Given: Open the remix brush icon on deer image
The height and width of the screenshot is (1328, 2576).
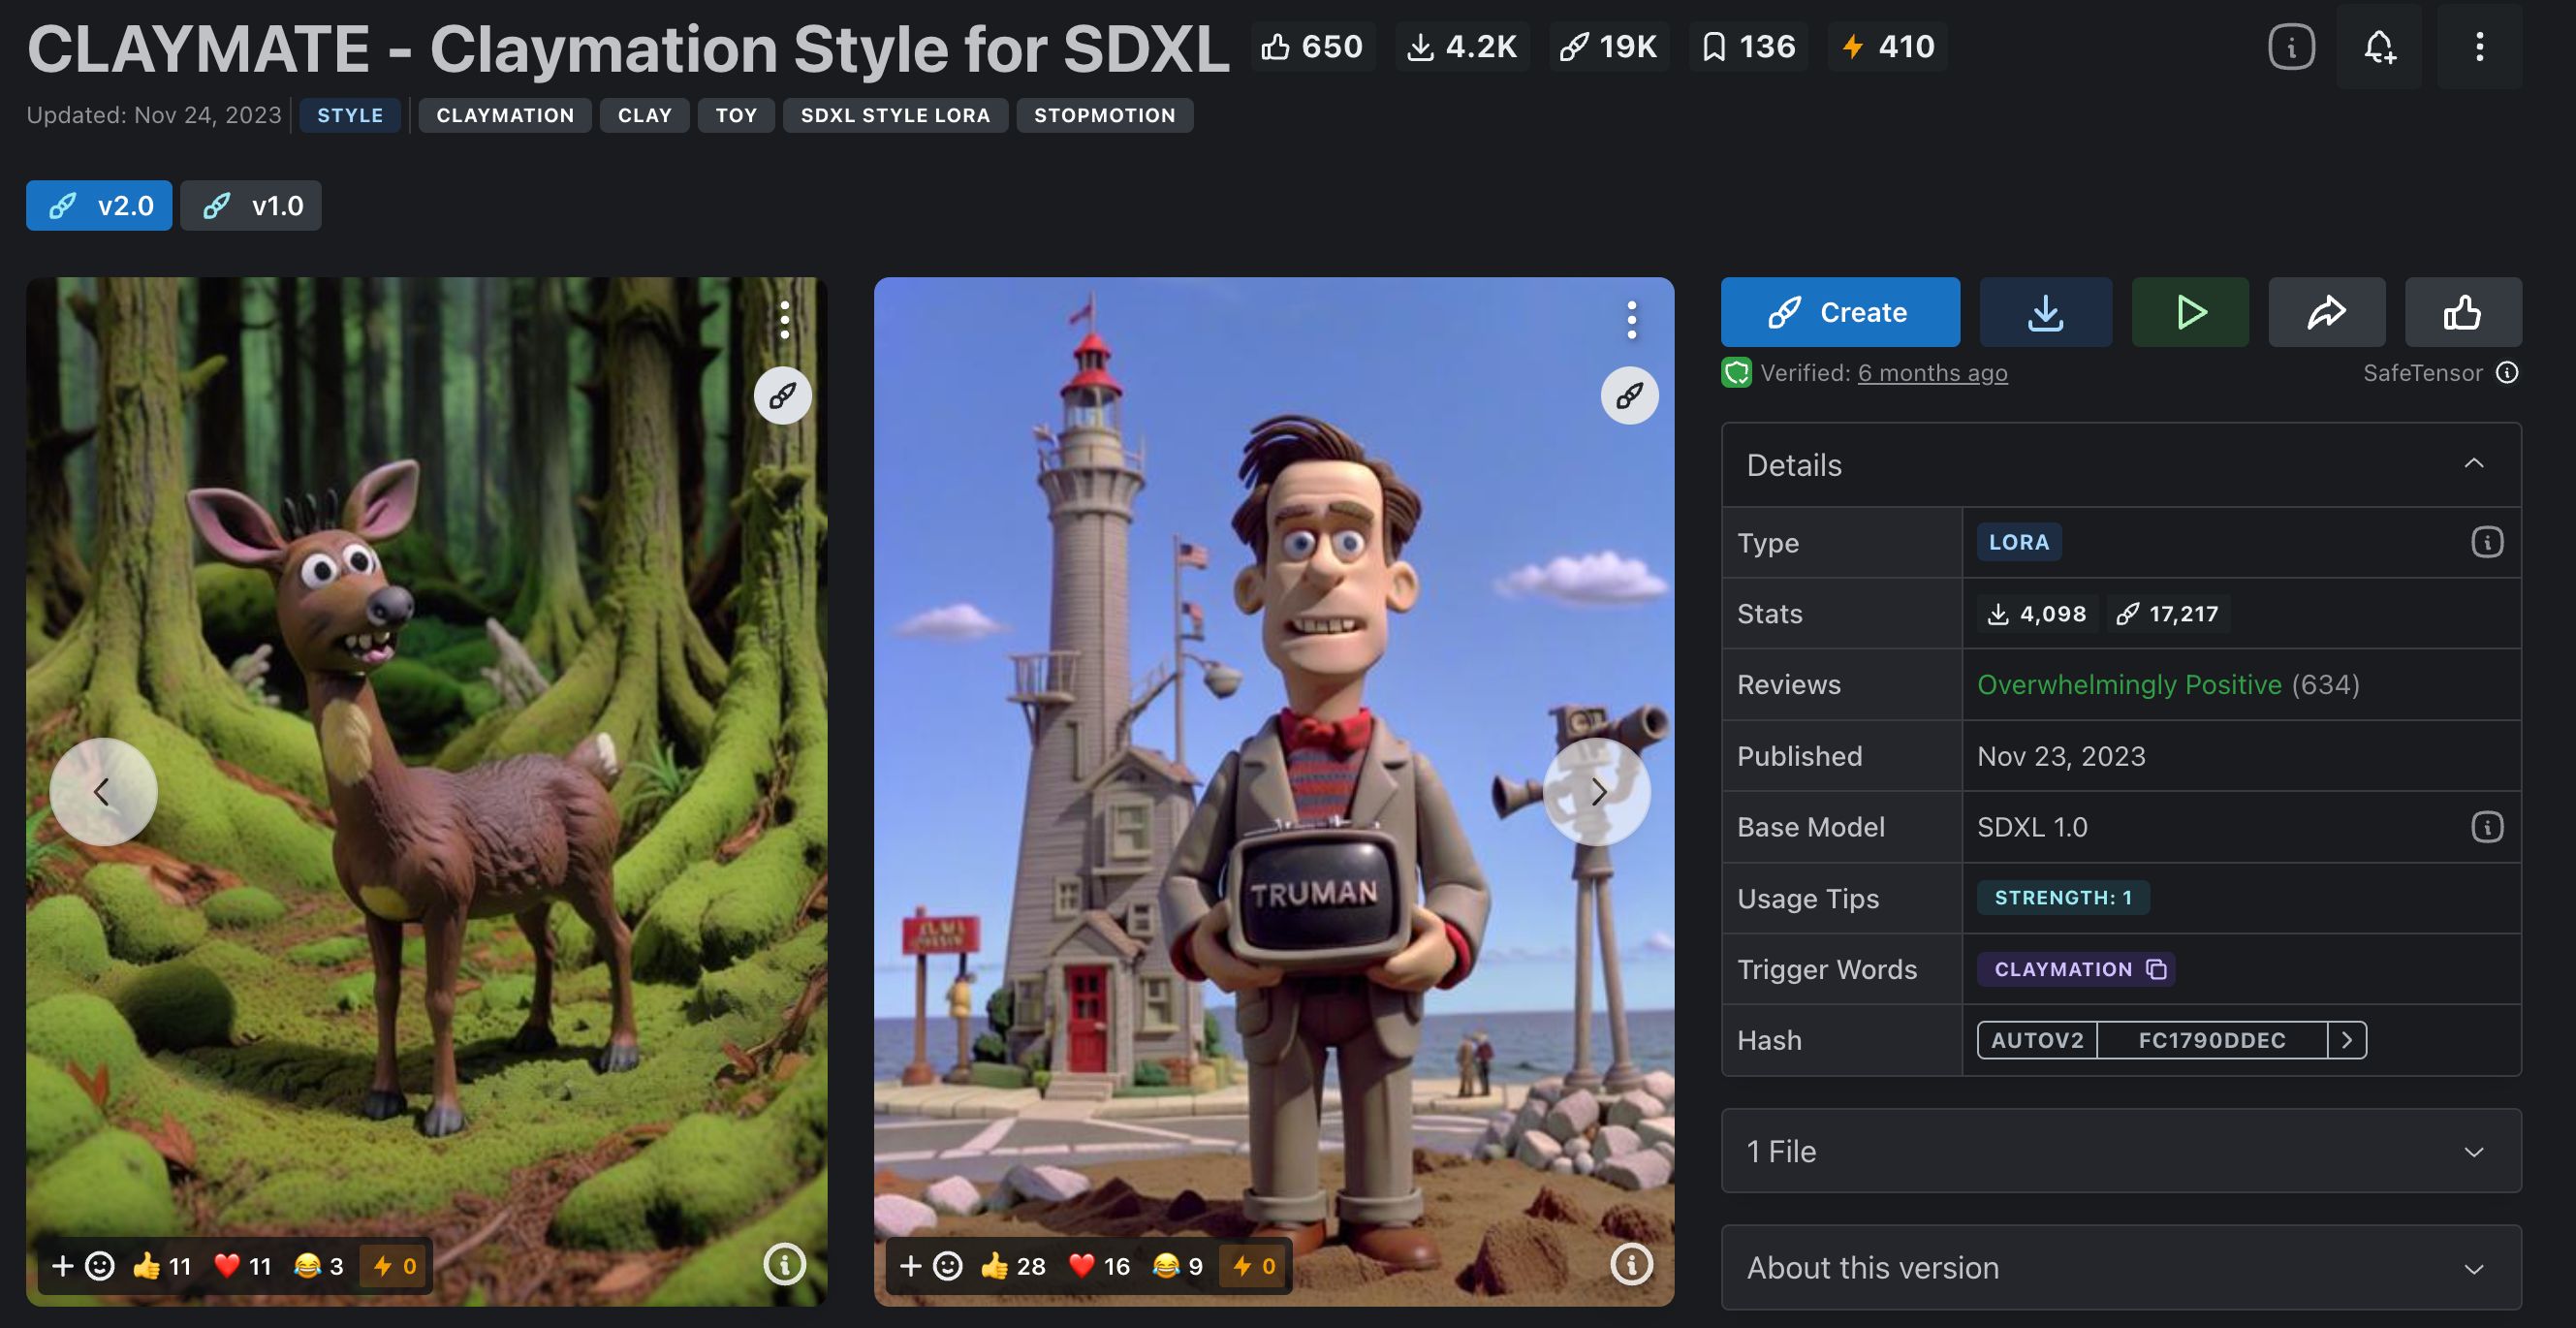Looking at the screenshot, I should point(782,396).
